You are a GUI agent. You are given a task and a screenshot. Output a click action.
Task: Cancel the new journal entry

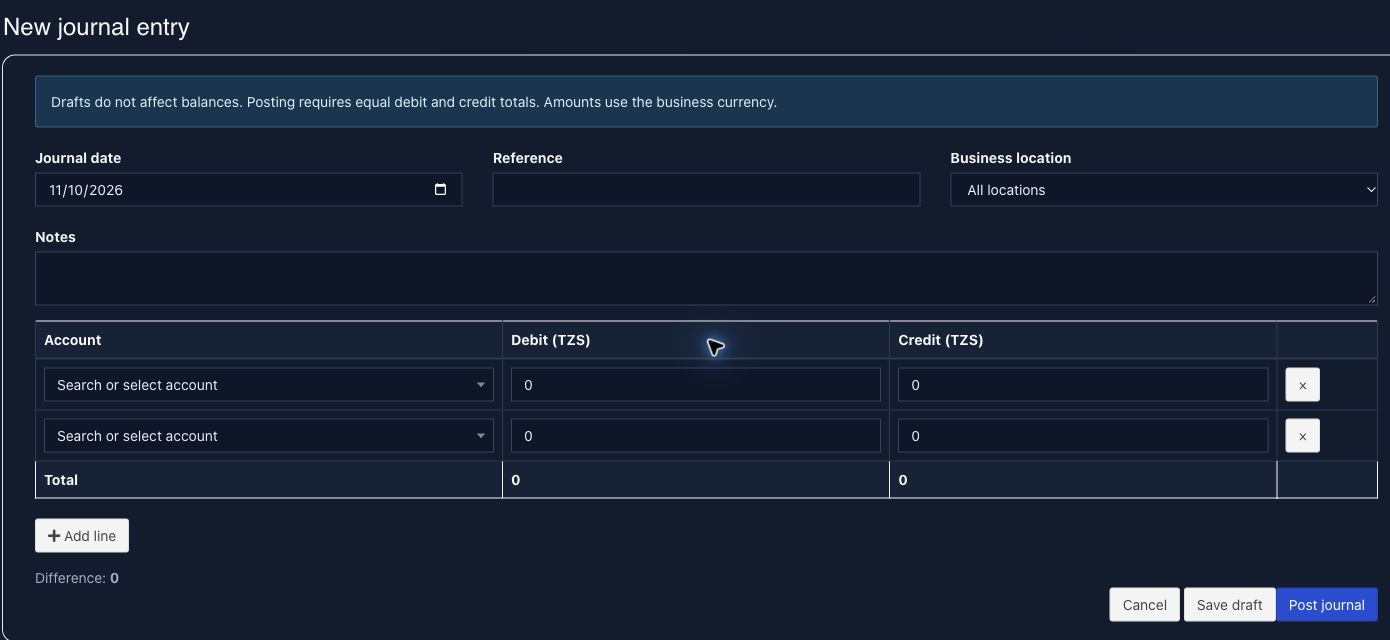[x=1144, y=605]
